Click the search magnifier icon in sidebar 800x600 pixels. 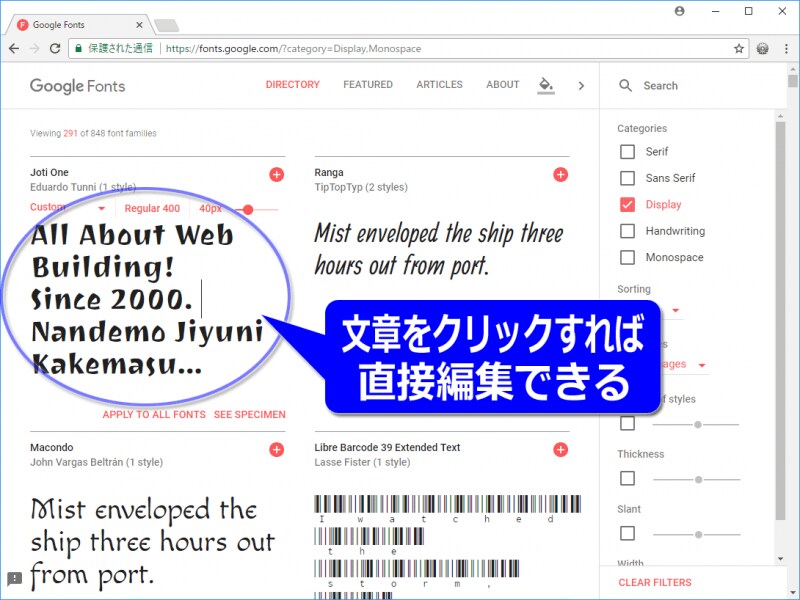click(626, 86)
